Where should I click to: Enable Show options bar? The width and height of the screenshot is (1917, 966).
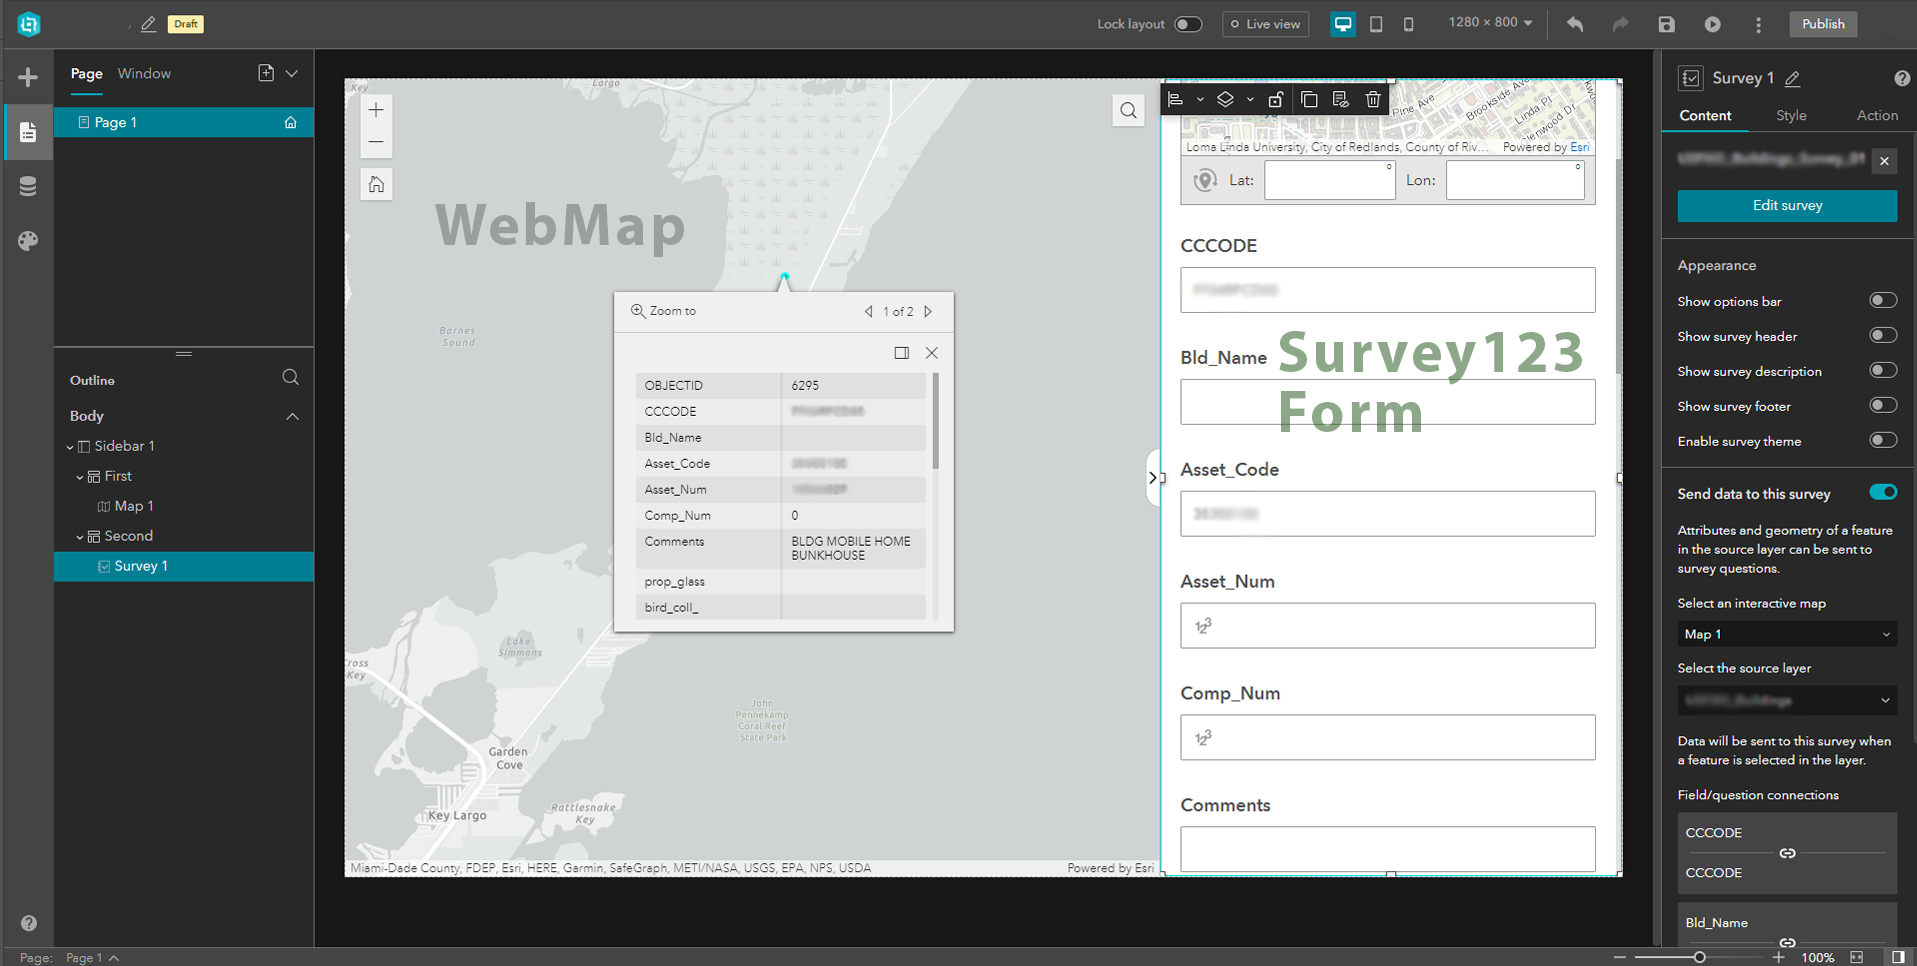point(1883,301)
